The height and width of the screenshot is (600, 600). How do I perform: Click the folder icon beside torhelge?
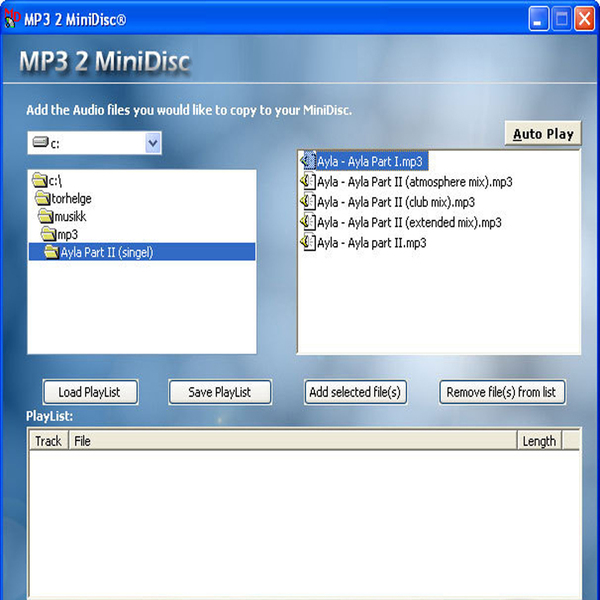43,198
